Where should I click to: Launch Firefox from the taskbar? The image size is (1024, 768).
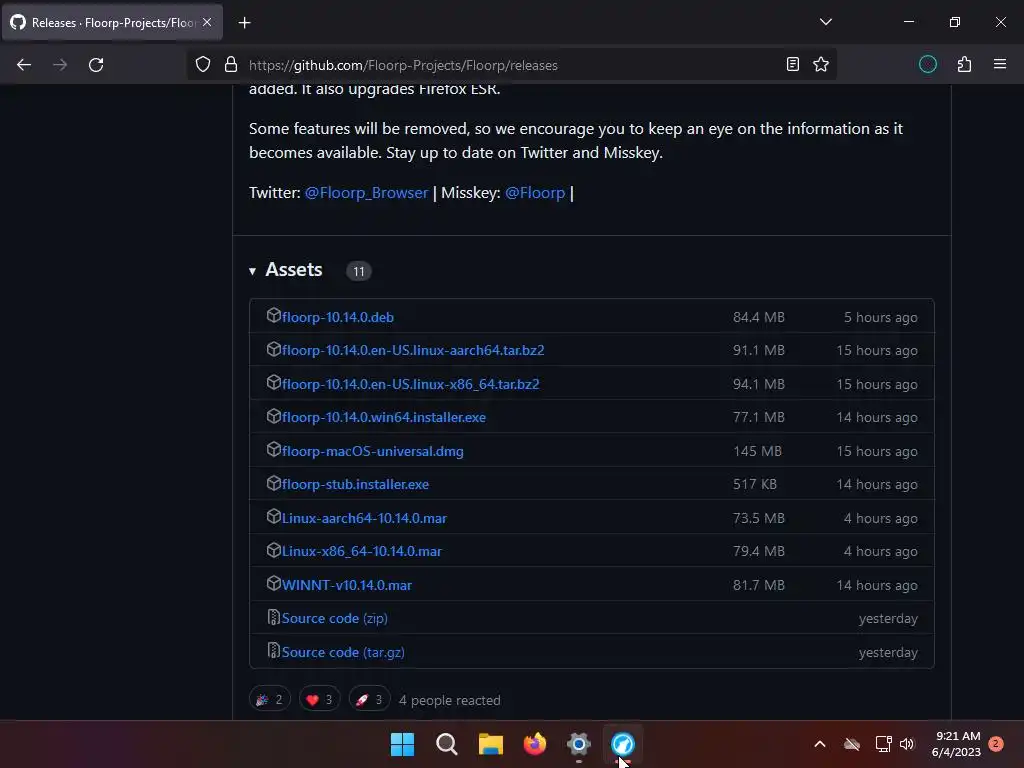535,744
